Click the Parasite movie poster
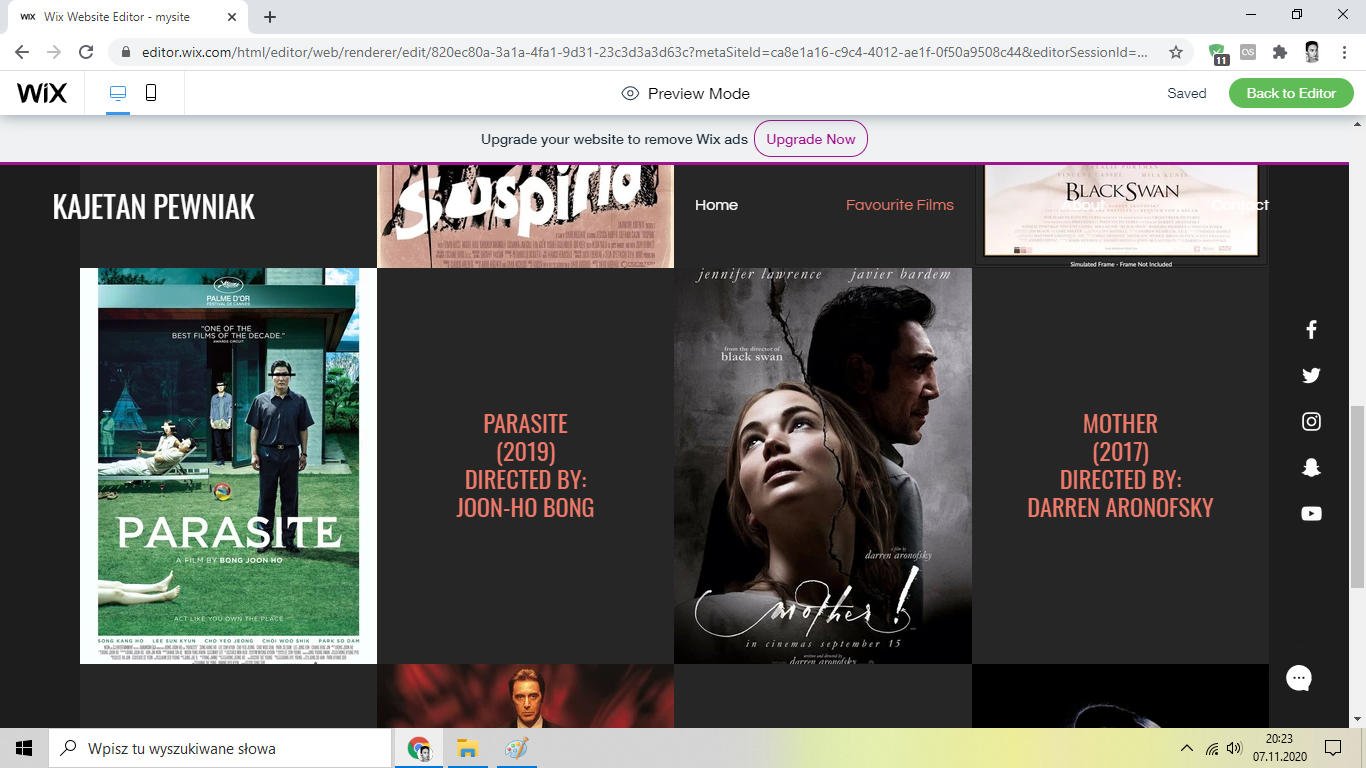The image size is (1366, 768). (228, 465)
